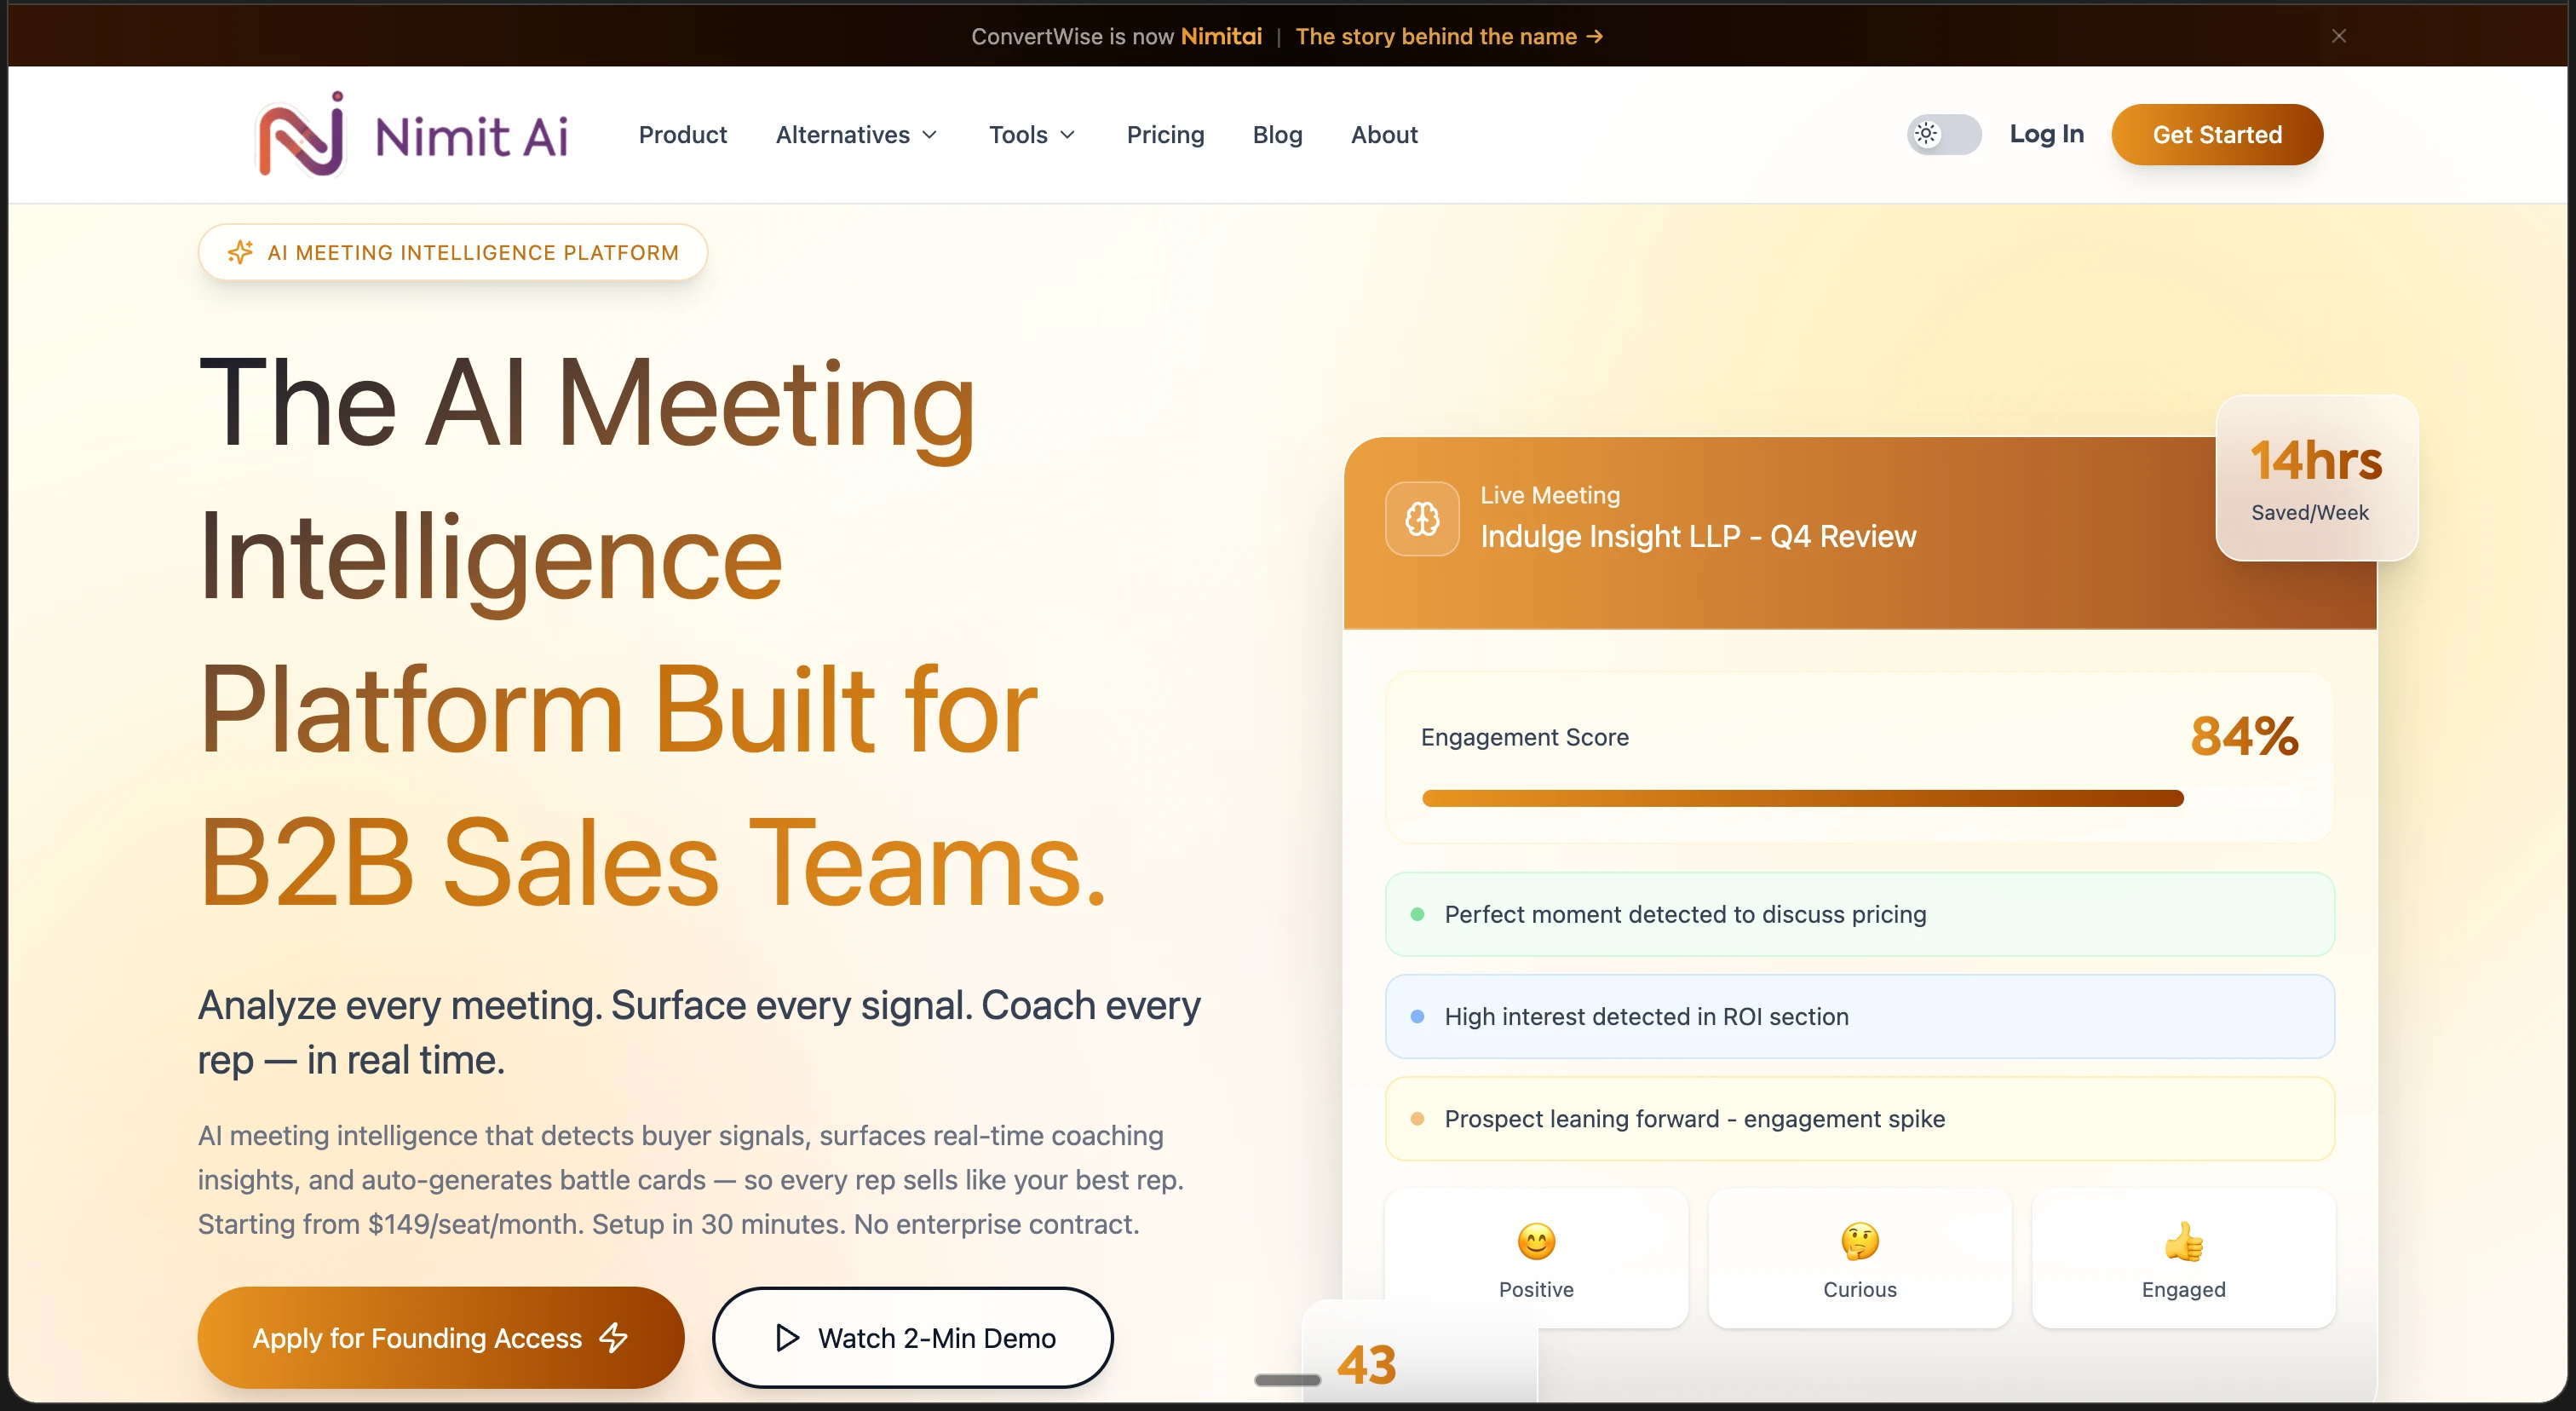Select 'High interest detected in ROI section' alert
Viewport: 2576px width, 1411px height.
click(x=1859, y=1016)
